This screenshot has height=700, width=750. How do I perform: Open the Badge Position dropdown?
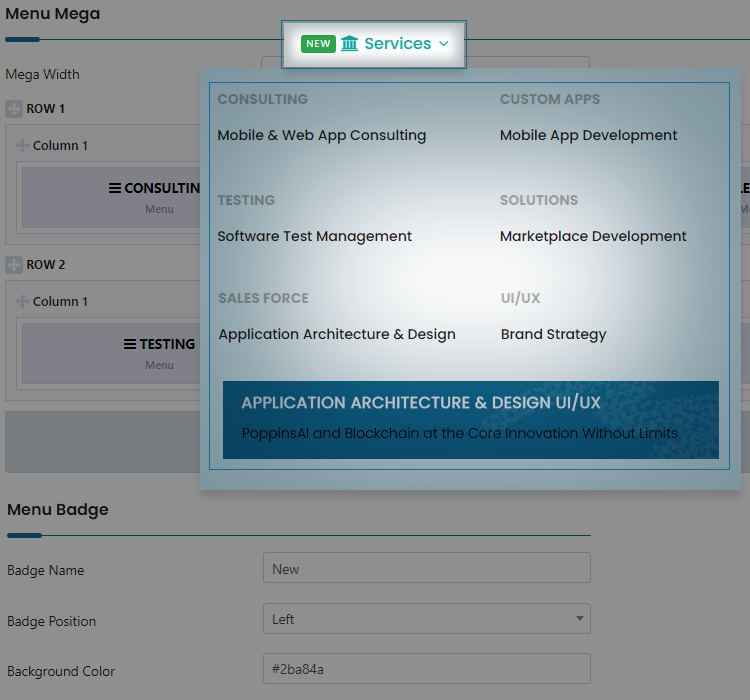(426, 619)
